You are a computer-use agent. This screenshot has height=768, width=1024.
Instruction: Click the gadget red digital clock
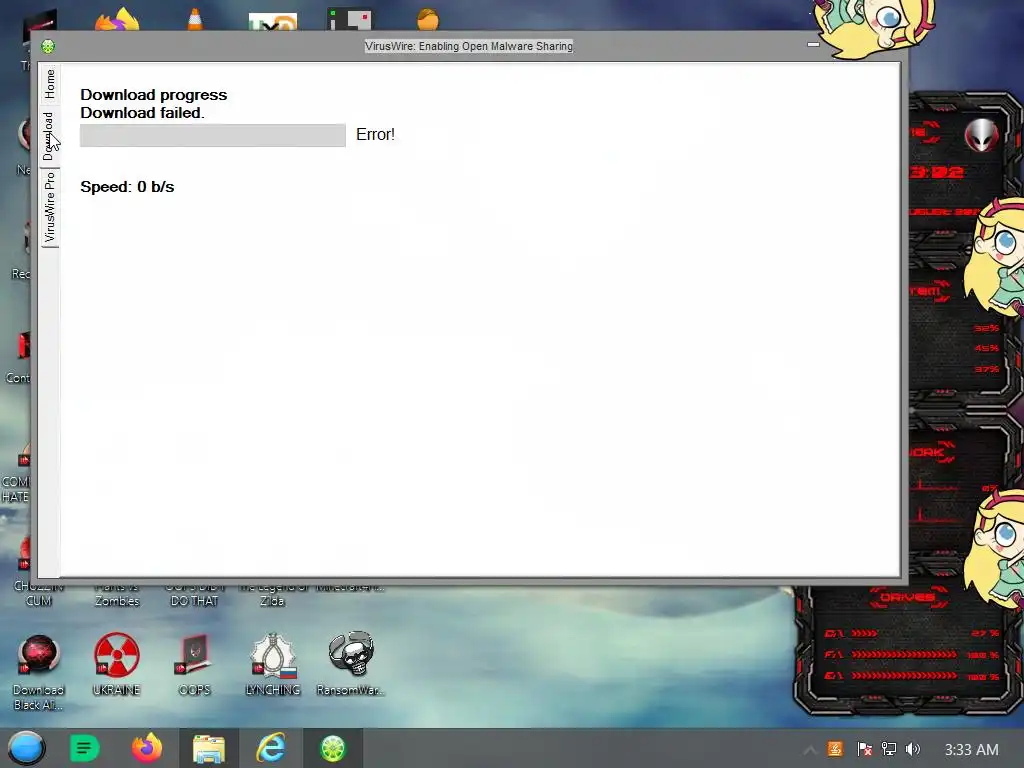pos(937,172)
